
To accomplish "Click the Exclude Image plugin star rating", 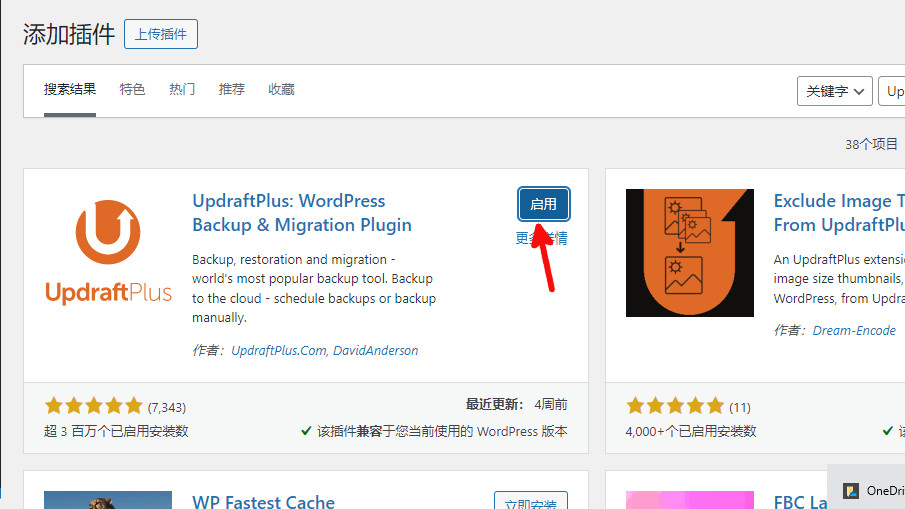I will 675,406.
